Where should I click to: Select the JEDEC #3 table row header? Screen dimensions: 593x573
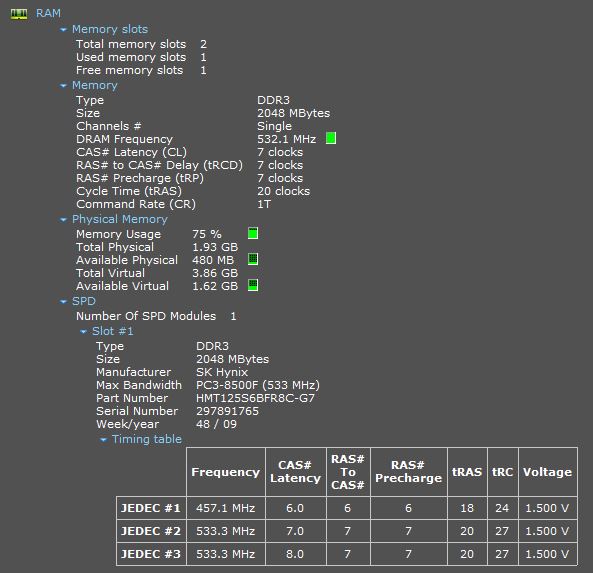pos(151,554)
